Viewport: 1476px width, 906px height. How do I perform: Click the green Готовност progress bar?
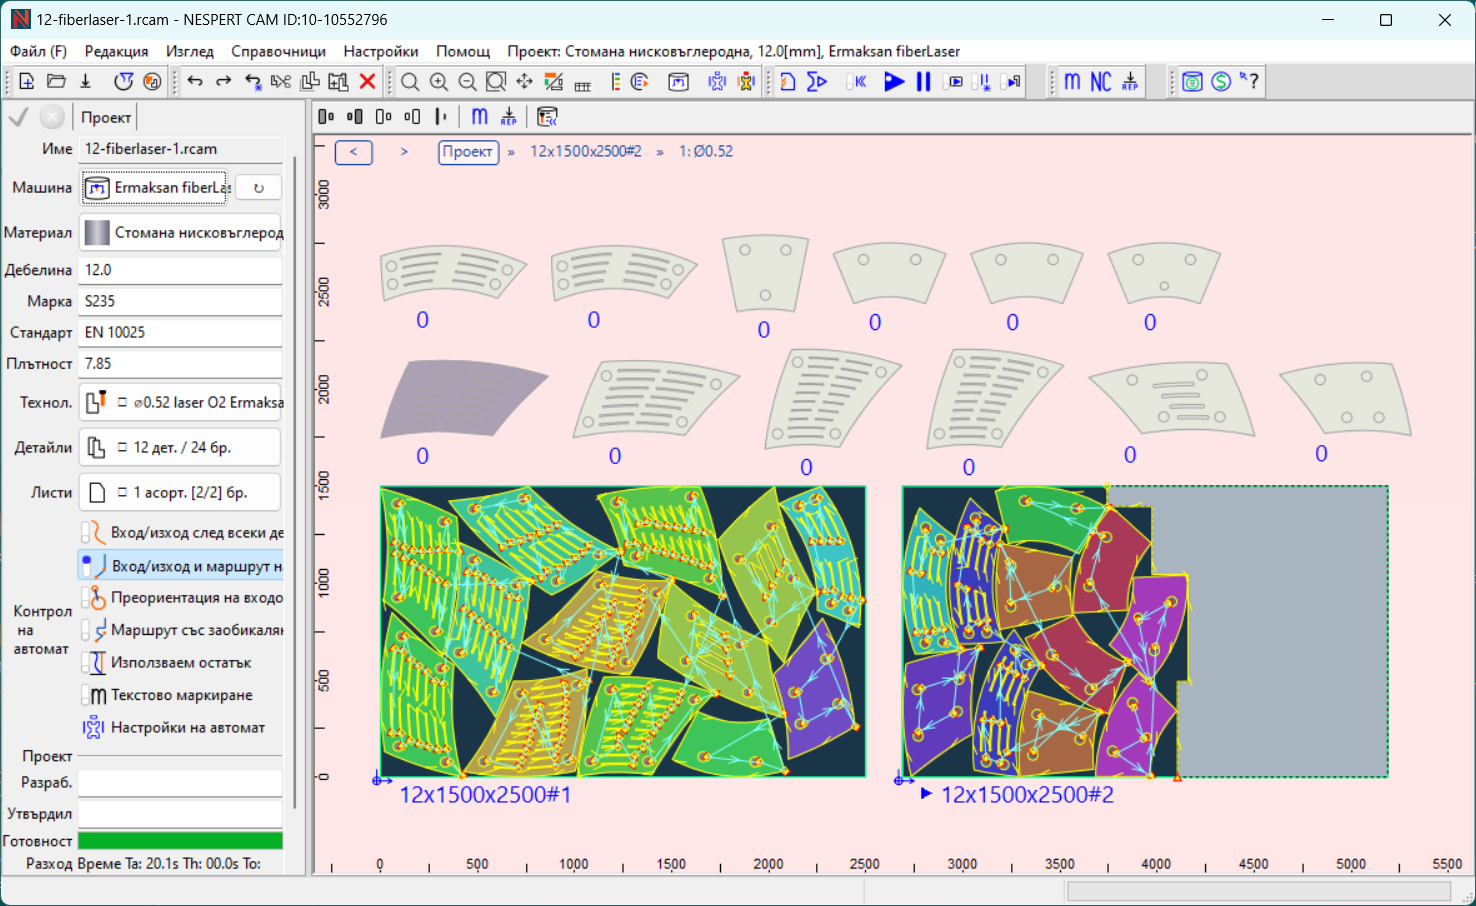click(x=180, y=841)
